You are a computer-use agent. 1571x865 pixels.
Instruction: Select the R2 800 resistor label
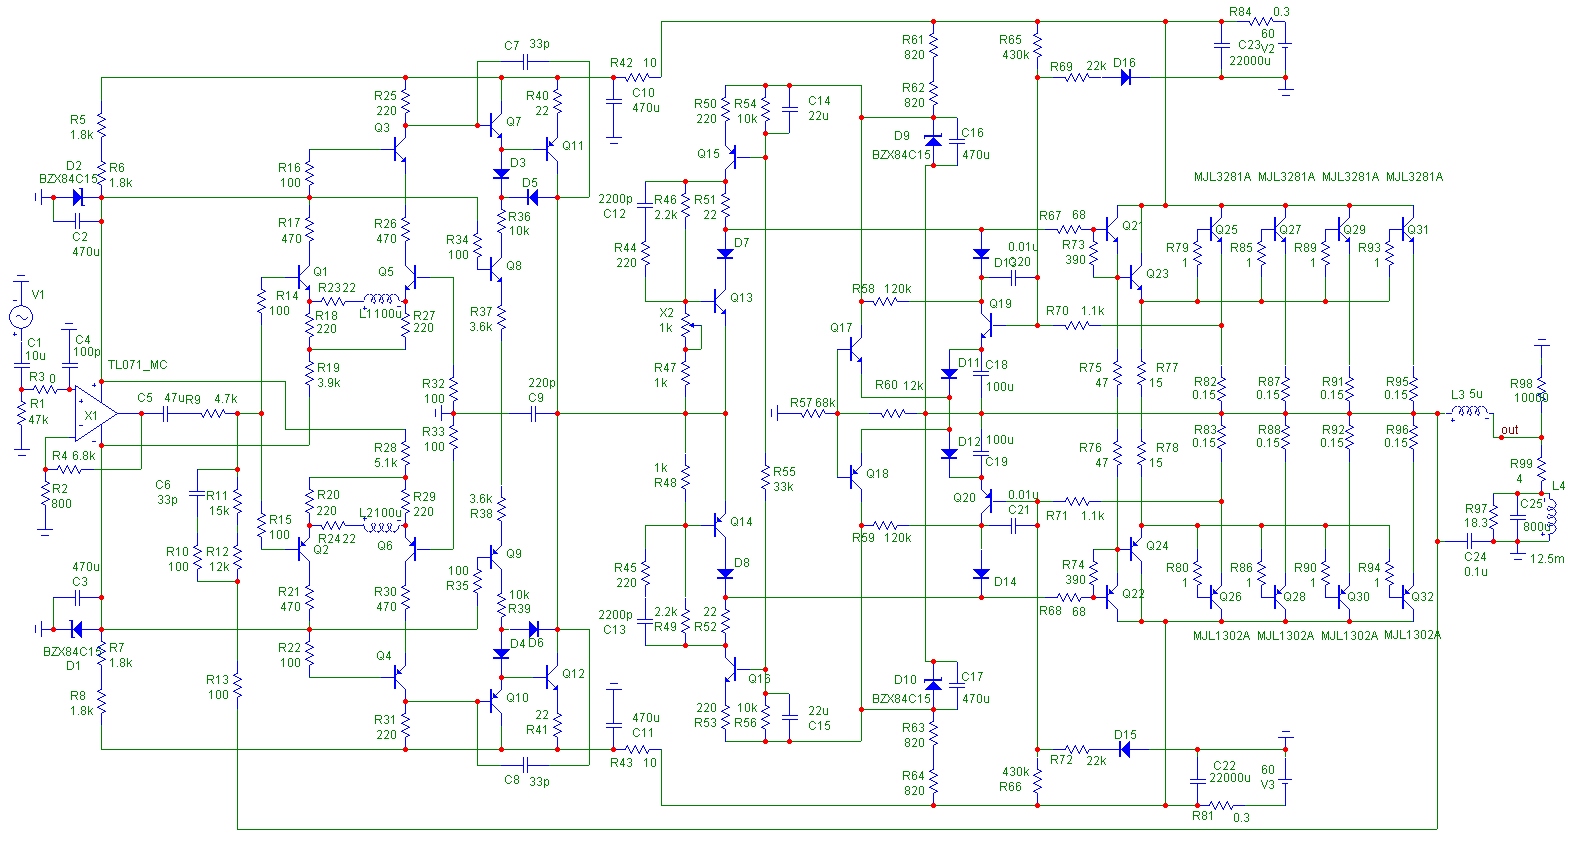tap(61, 497)
